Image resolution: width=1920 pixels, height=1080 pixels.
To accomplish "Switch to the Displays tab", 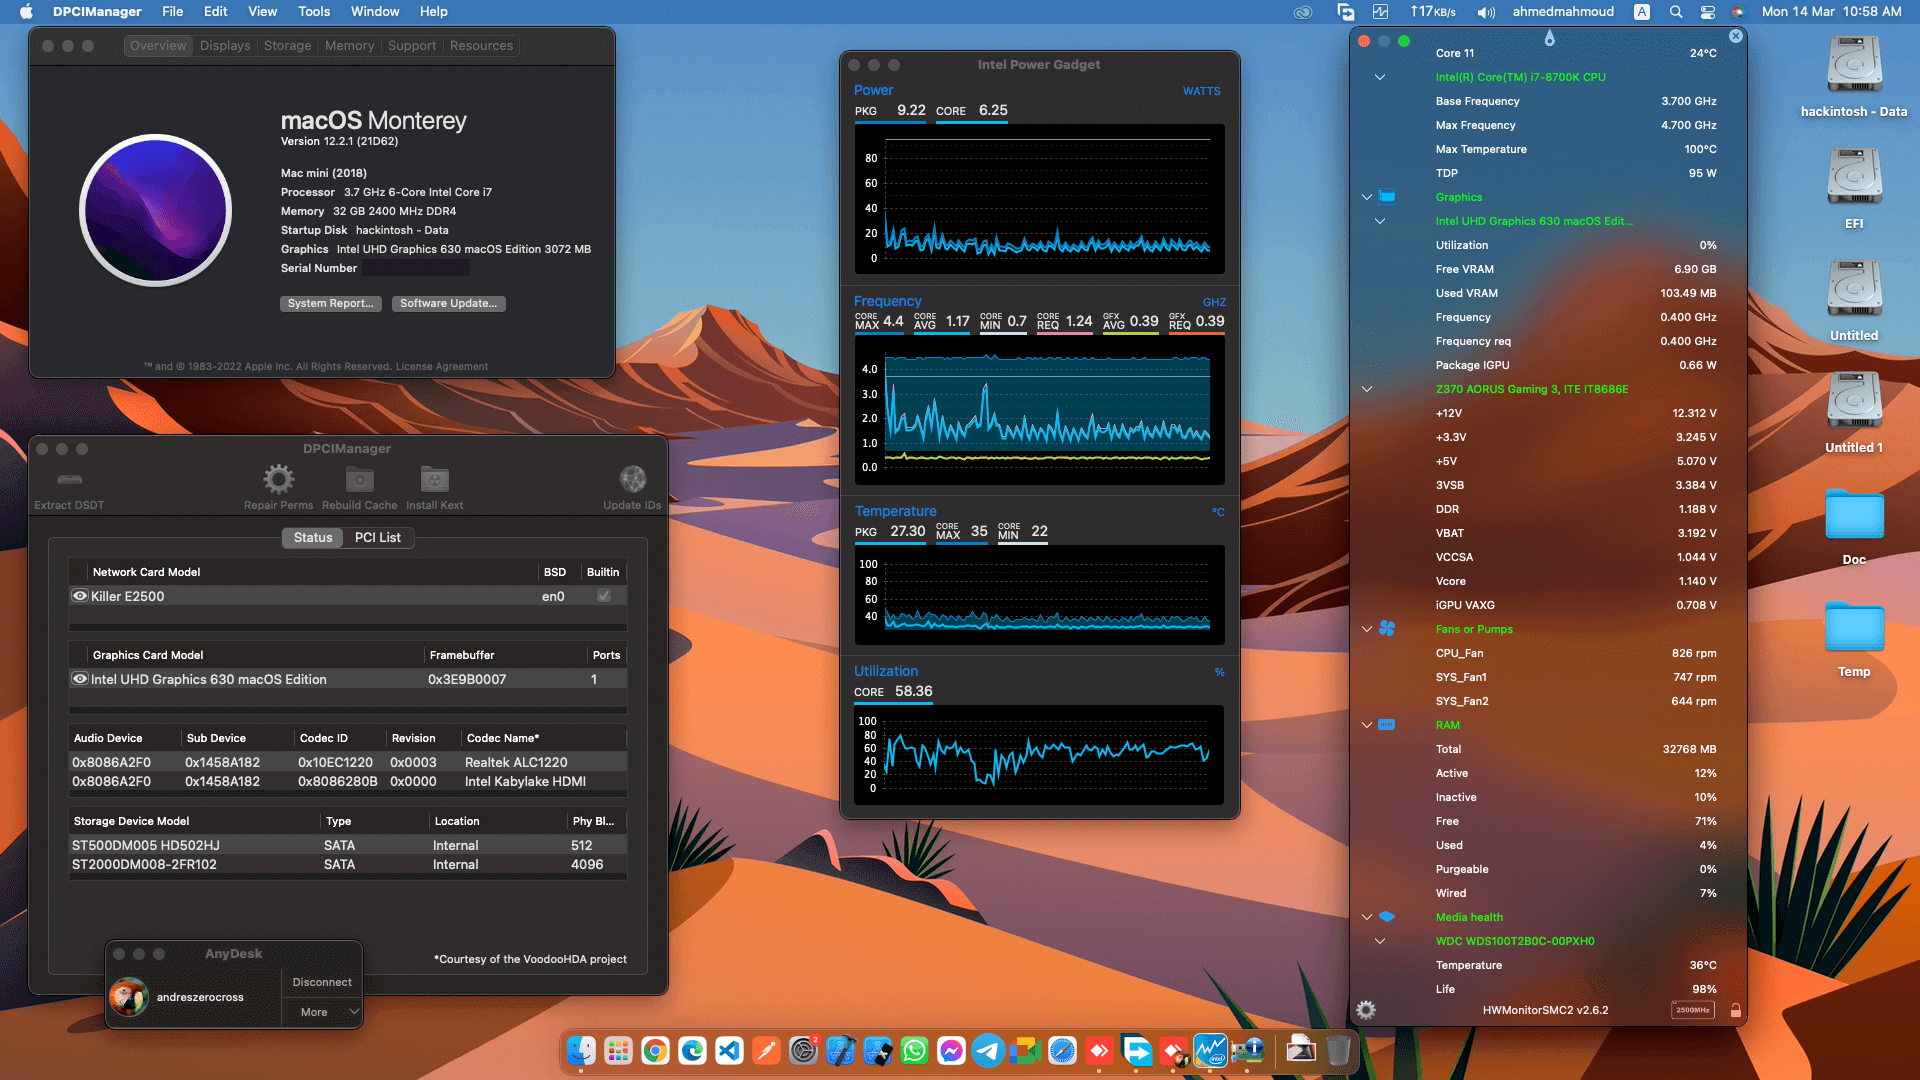I will [225, 46].
